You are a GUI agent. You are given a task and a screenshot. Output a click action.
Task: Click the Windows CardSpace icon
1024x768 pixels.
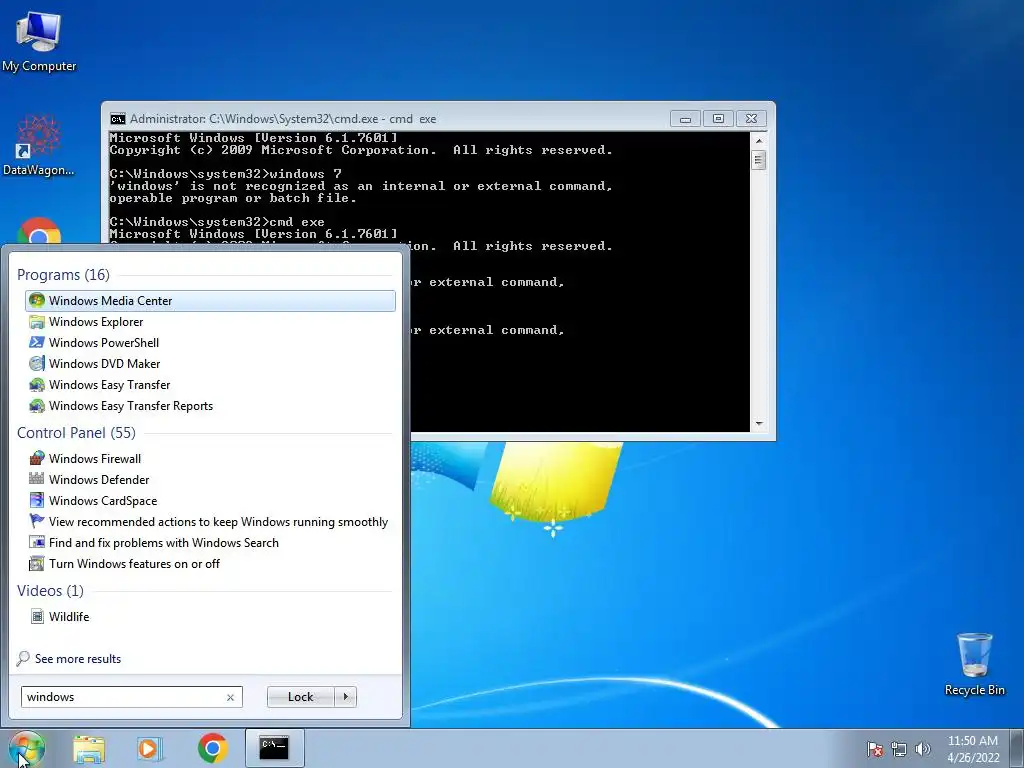tap(37, 500)
